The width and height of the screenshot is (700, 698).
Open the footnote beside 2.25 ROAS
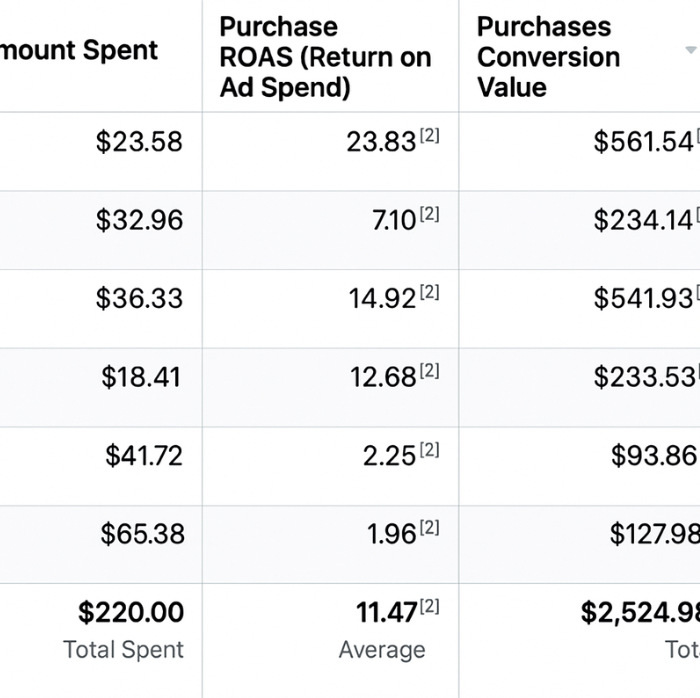pos(429,450)
